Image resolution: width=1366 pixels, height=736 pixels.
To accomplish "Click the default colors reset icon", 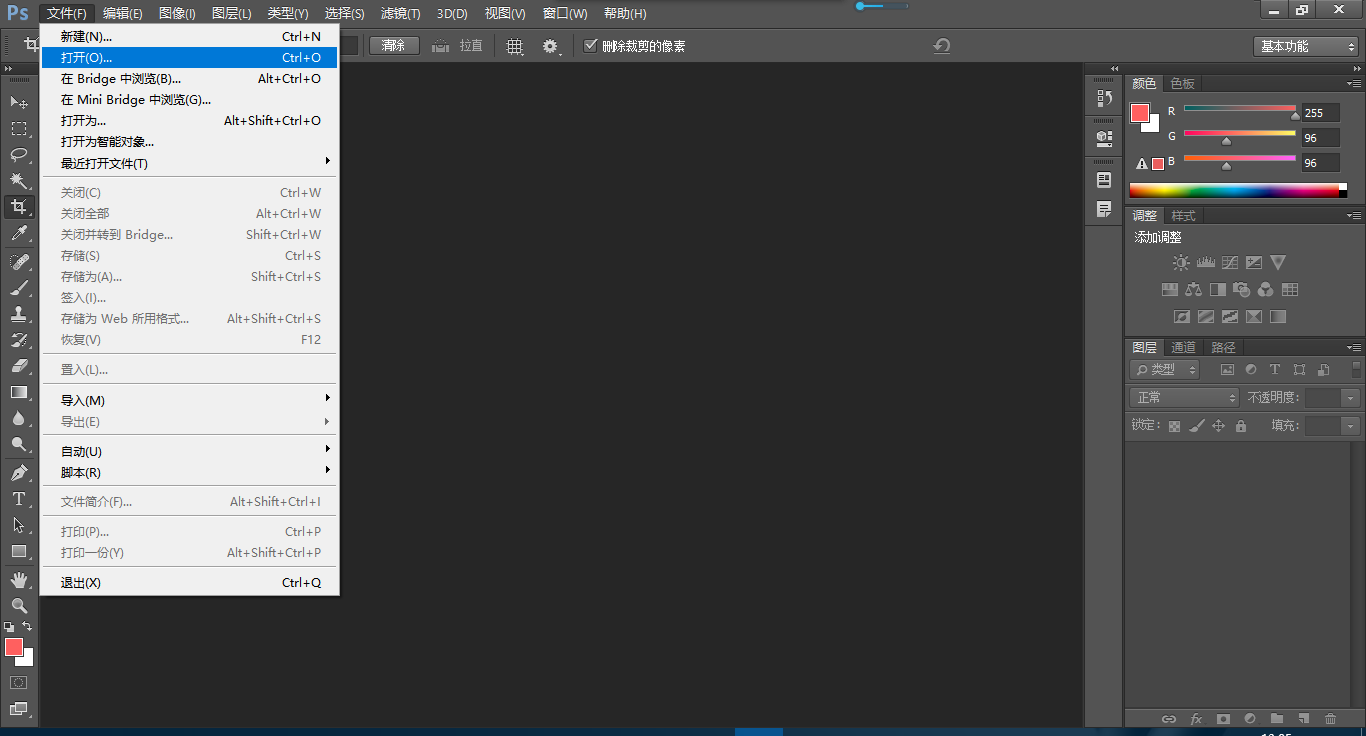I will pyautogui.click(x=10, y=627).
